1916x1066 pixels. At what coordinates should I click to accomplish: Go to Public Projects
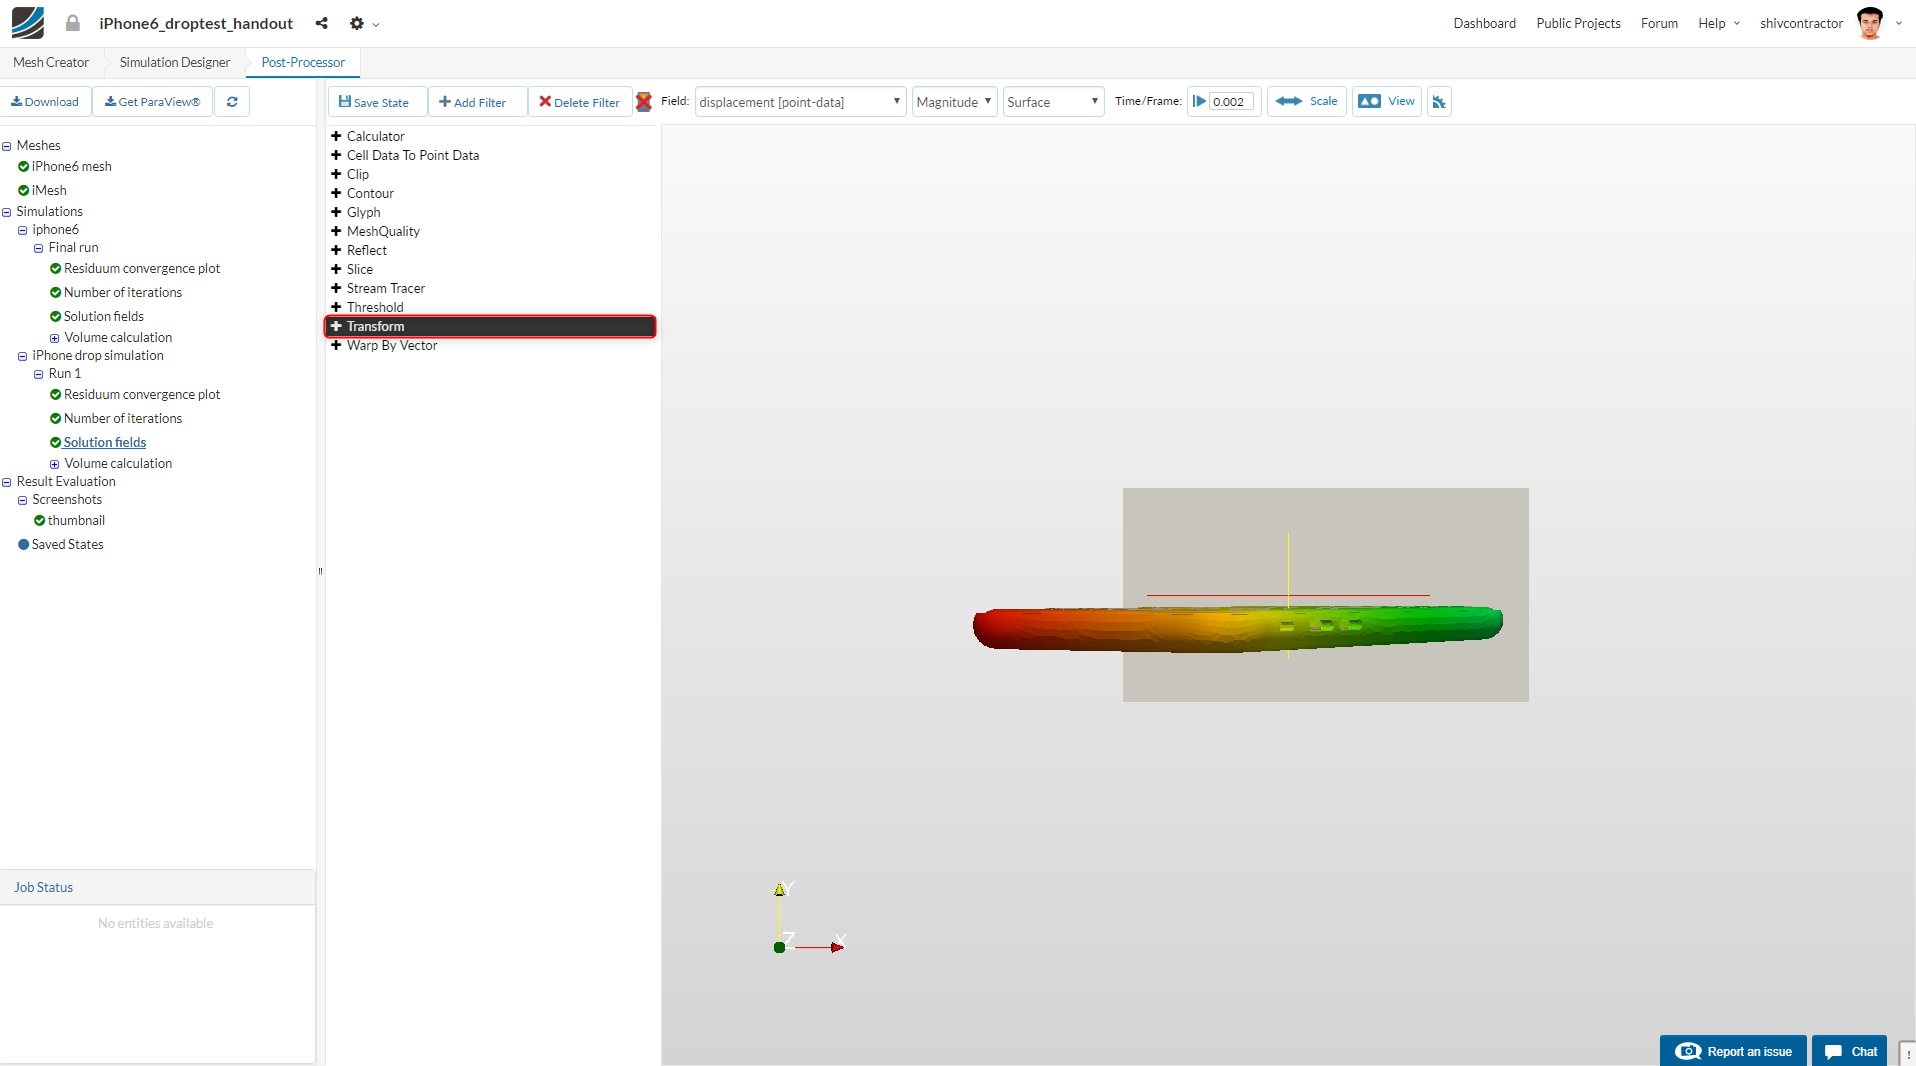[x=1578, y=23]
